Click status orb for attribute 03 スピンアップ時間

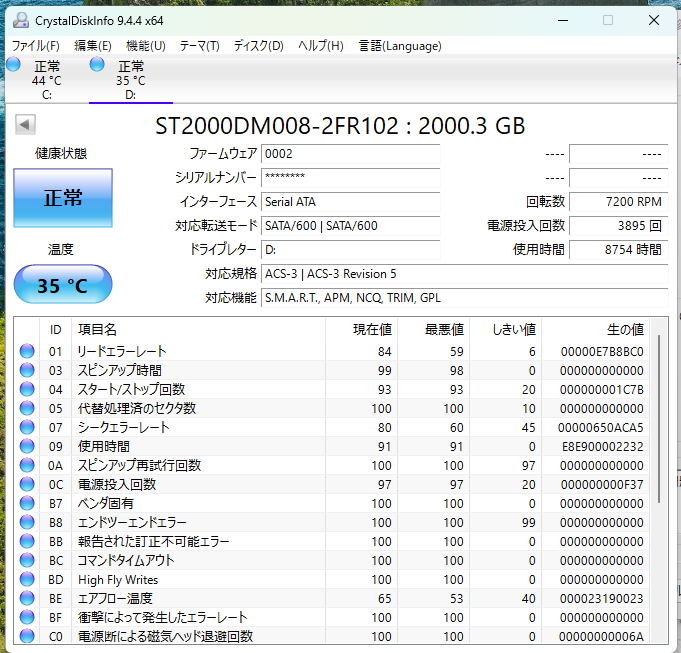pyautogui.click(x=27, y=370)
